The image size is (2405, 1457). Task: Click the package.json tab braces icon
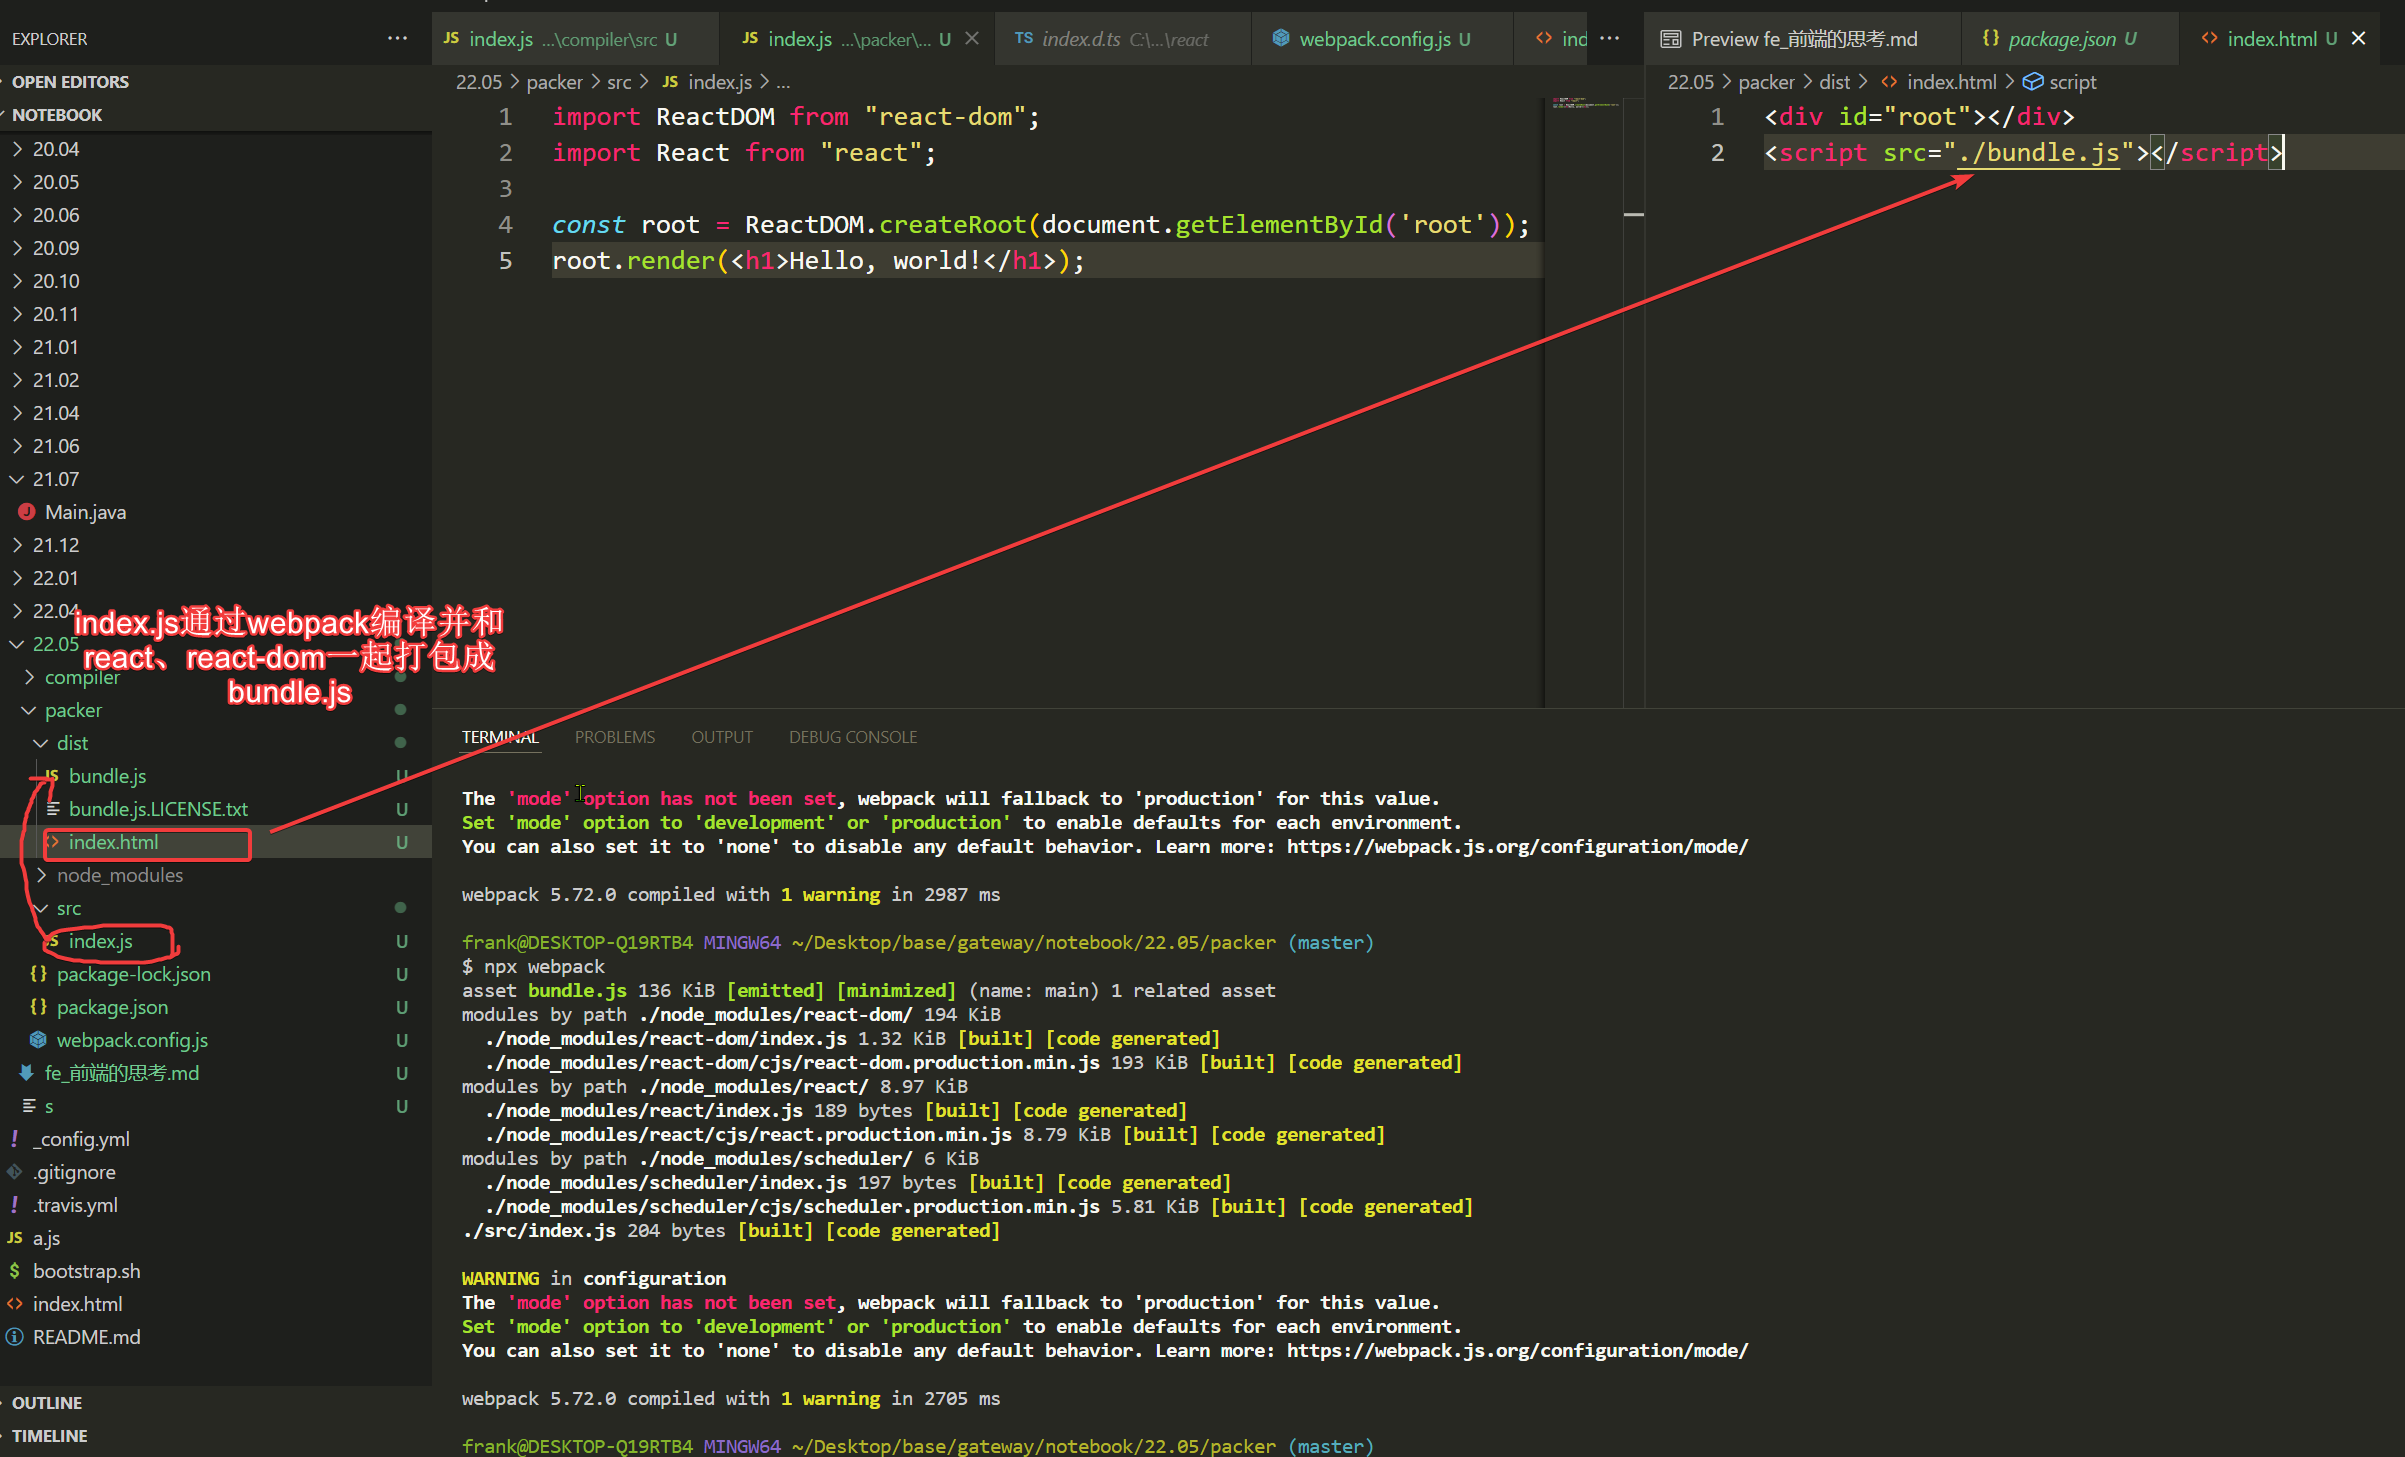(1991, 39)
